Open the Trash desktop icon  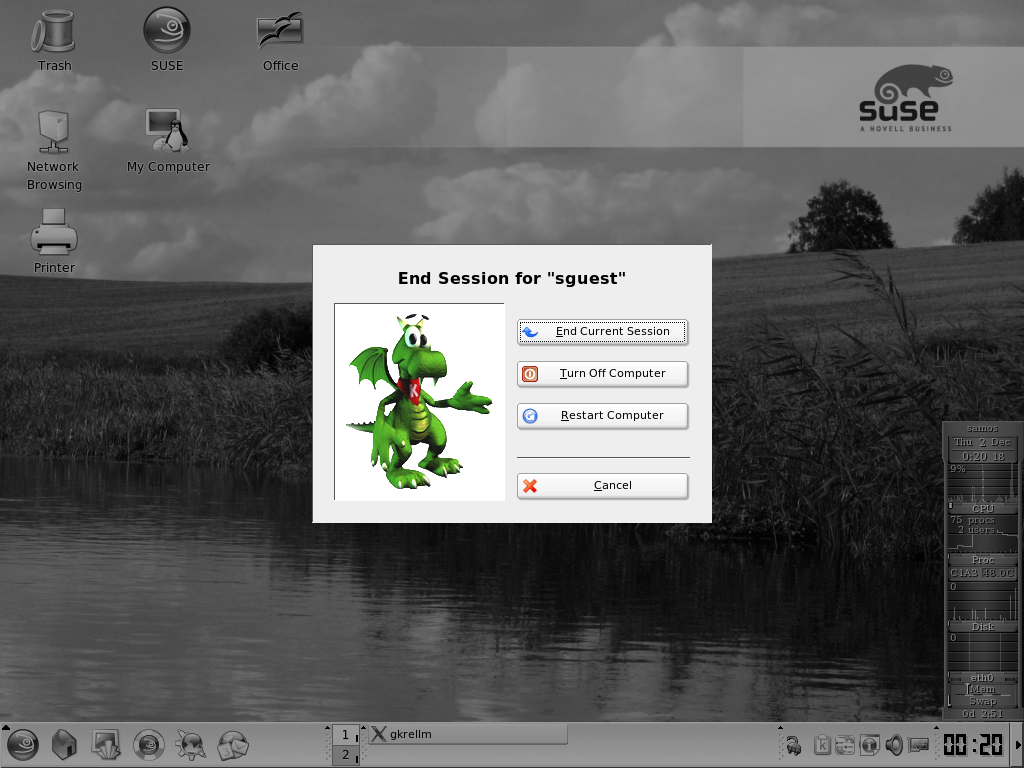tap(54, 40)
